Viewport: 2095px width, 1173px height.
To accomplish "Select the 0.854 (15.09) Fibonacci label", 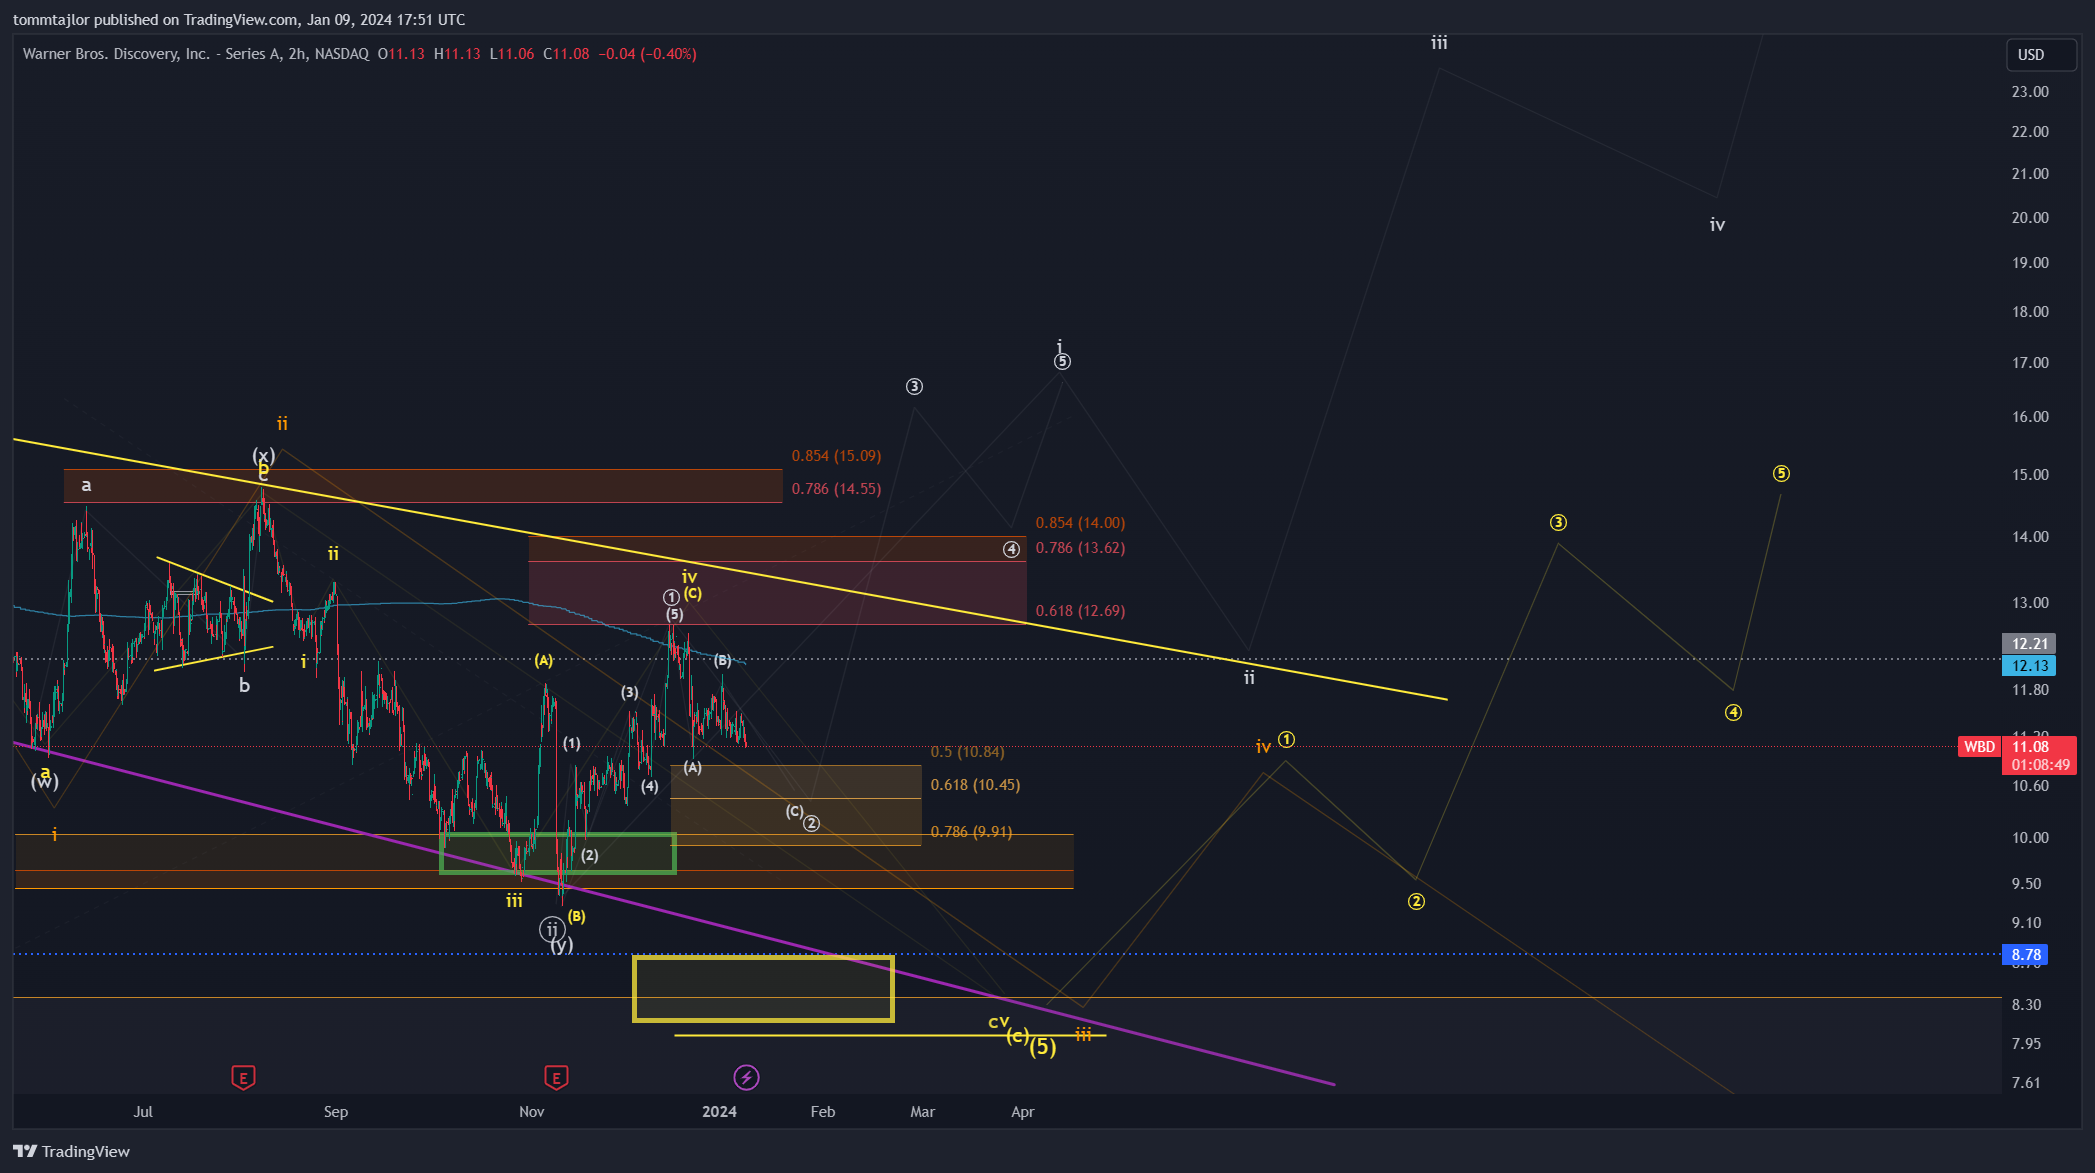I will pos(836,456).
